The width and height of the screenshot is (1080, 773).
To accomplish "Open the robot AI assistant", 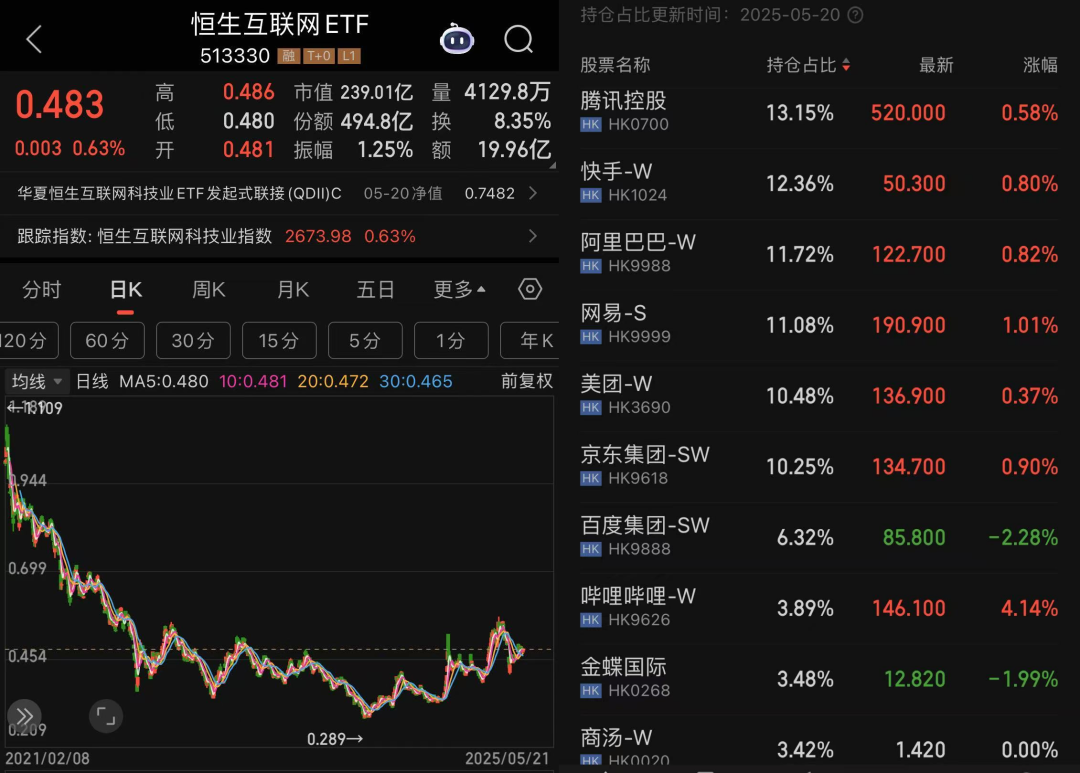I will pos(457,39).
